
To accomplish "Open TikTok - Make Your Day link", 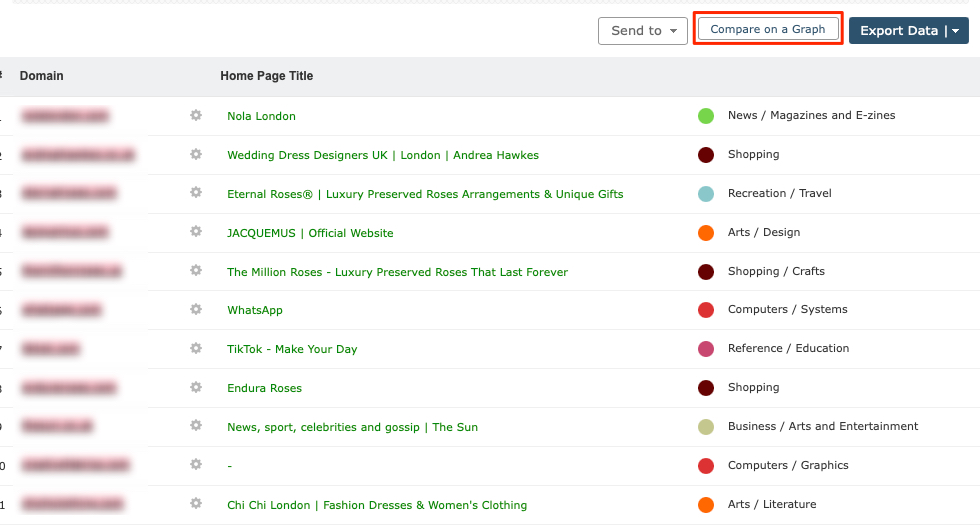I will point(292,349).
